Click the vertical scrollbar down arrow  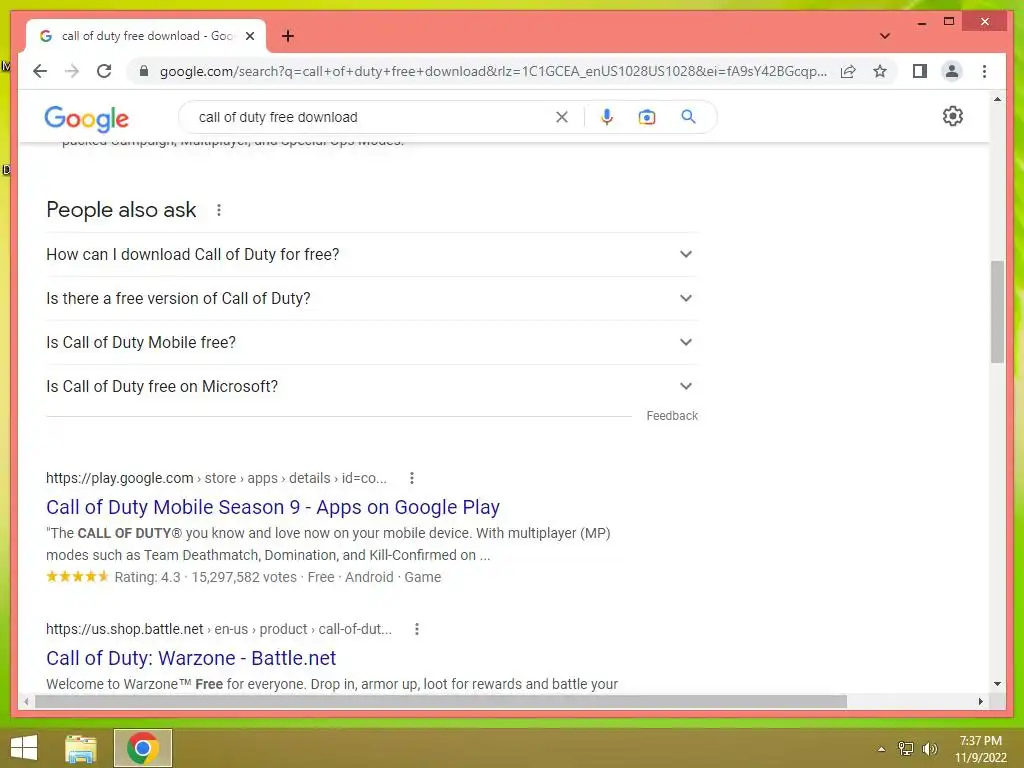[997, 684]
